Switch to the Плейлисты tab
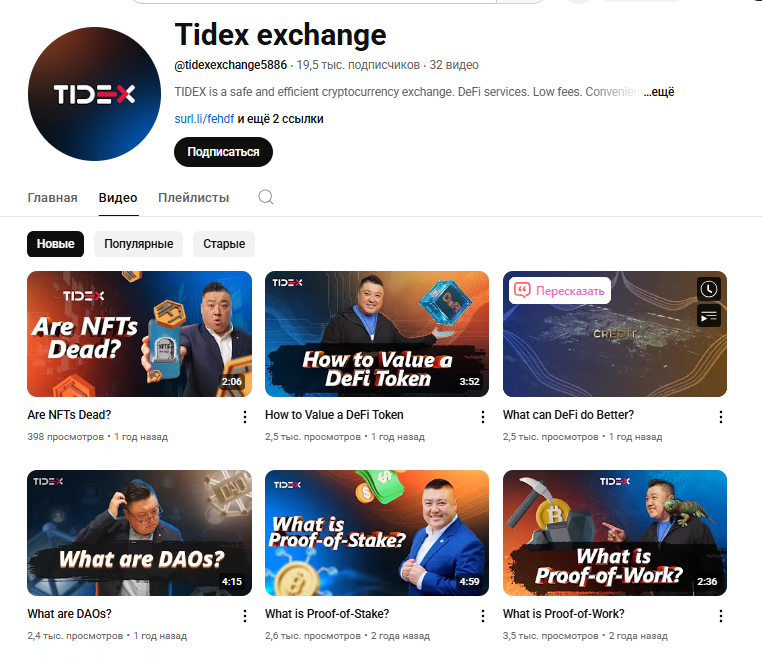762x657 pixels. (x=193, y=198)
